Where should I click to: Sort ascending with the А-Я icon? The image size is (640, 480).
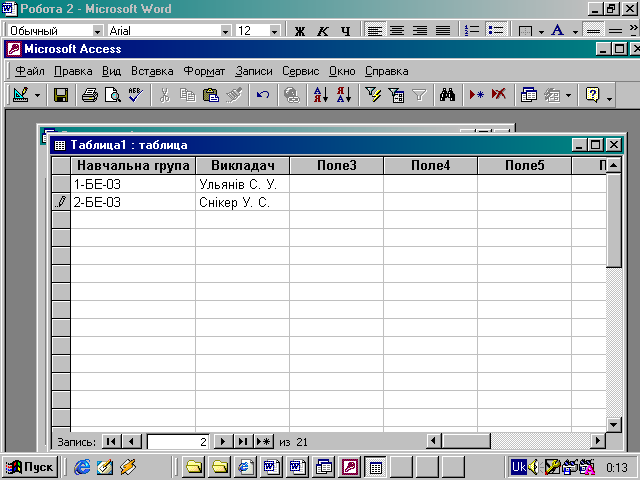coord(321,95)
